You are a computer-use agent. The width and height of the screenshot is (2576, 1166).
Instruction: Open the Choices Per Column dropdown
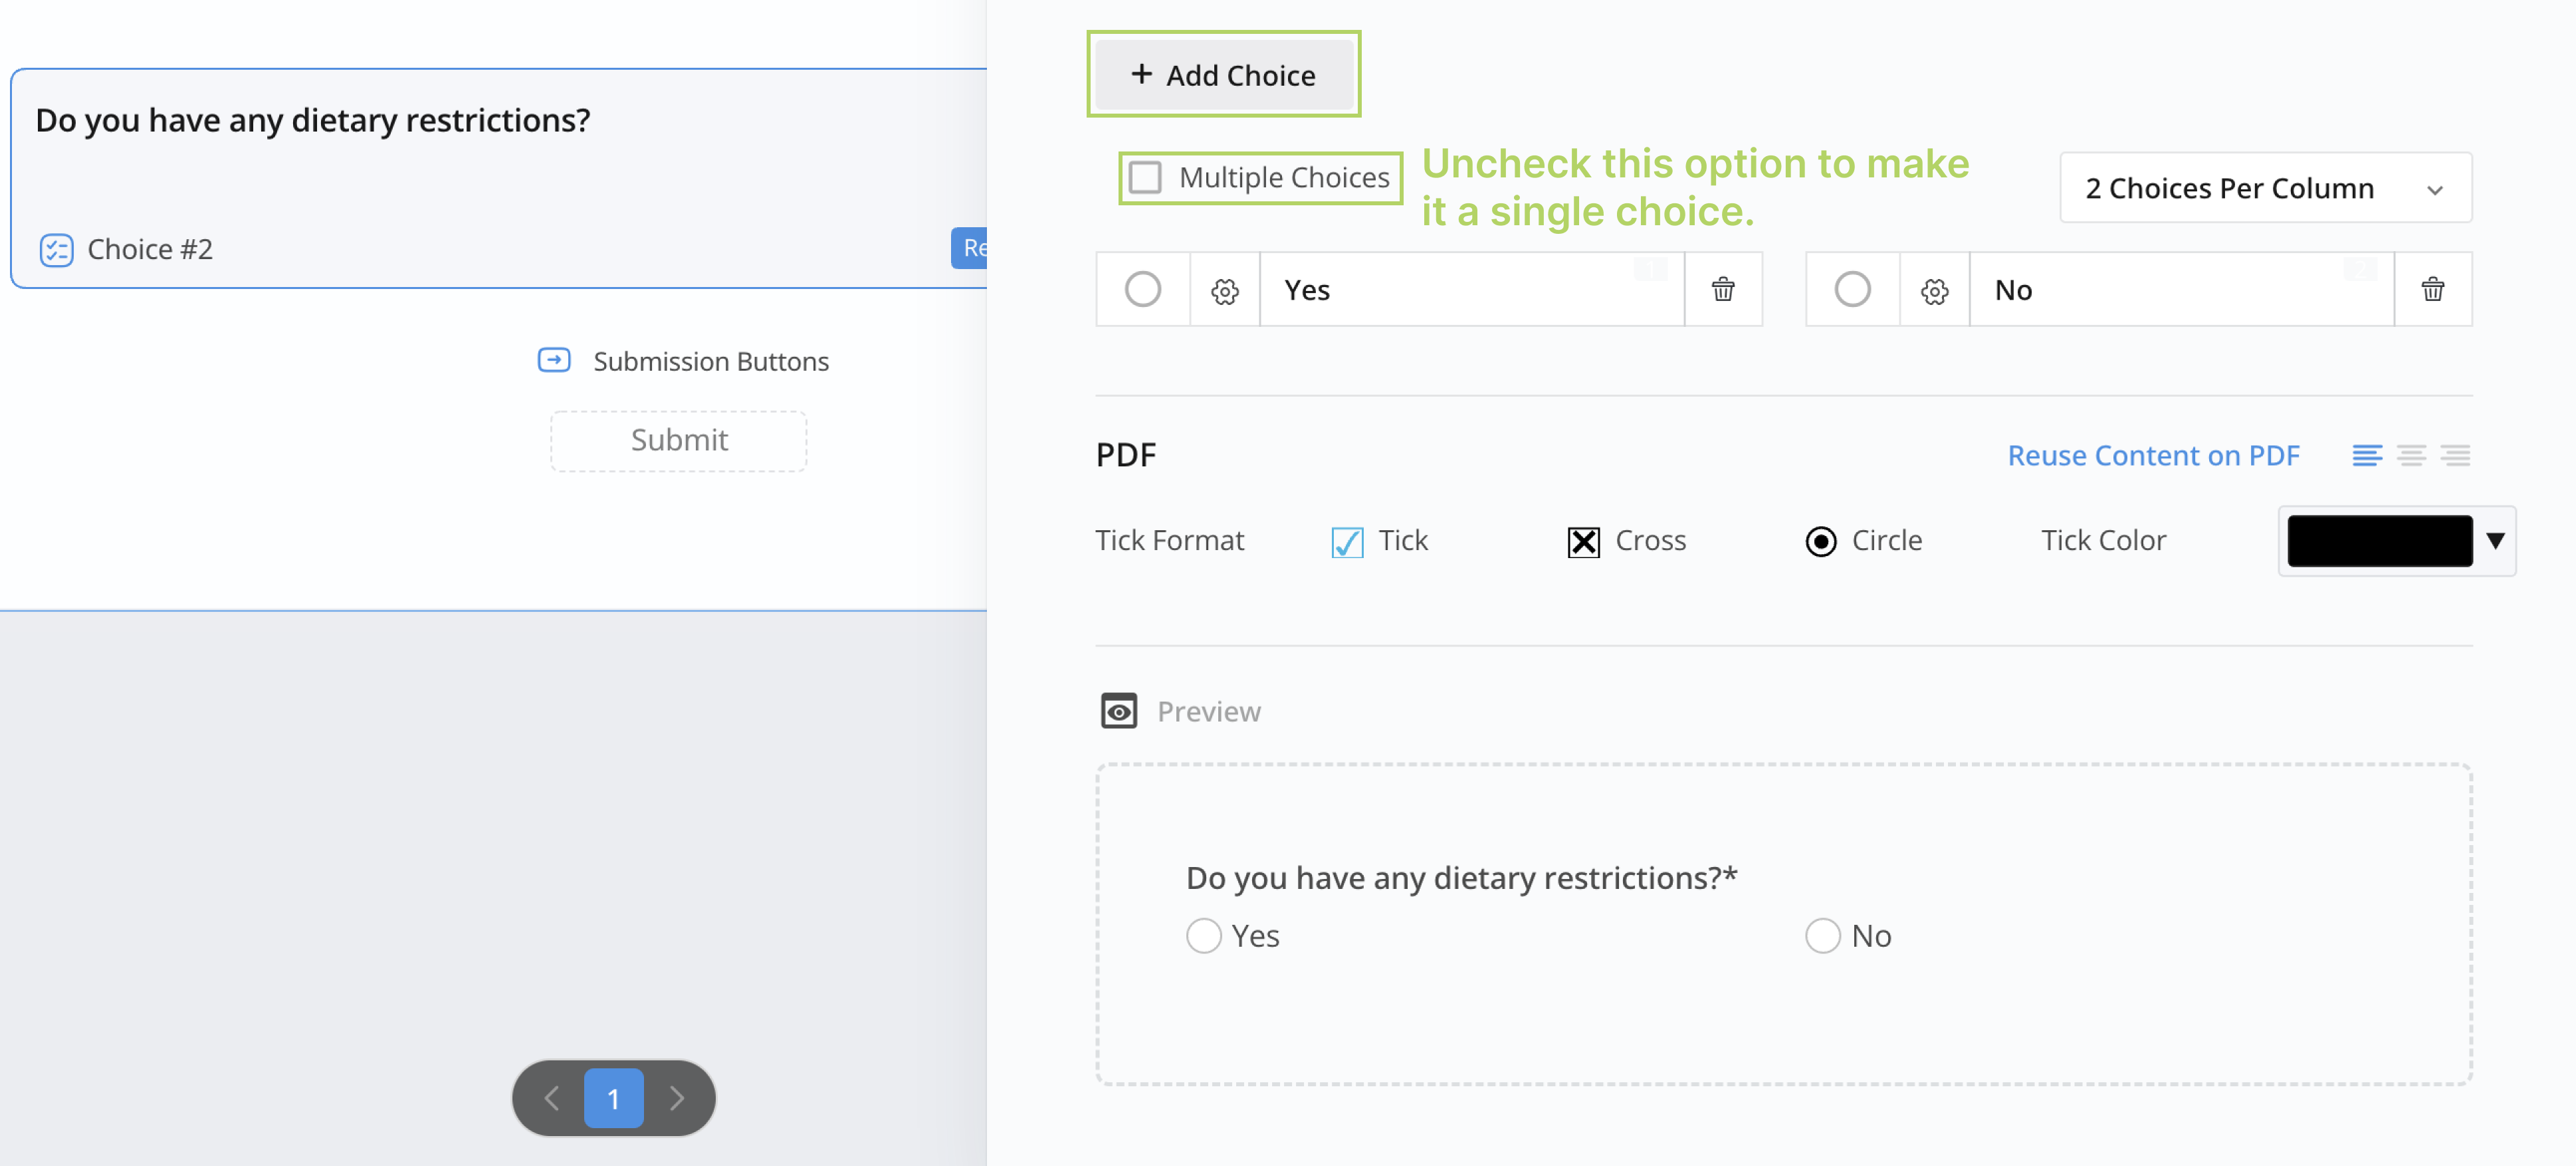(x=2265, y=188)
